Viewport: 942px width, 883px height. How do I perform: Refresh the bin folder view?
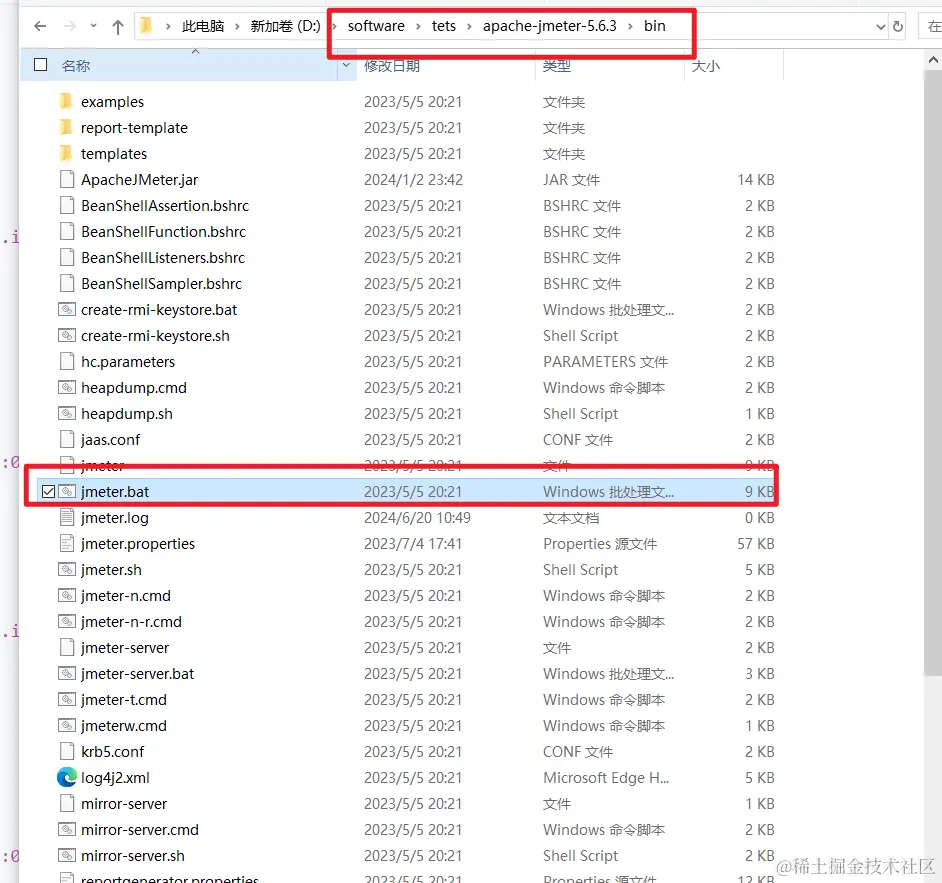click(x=898, y=26)
